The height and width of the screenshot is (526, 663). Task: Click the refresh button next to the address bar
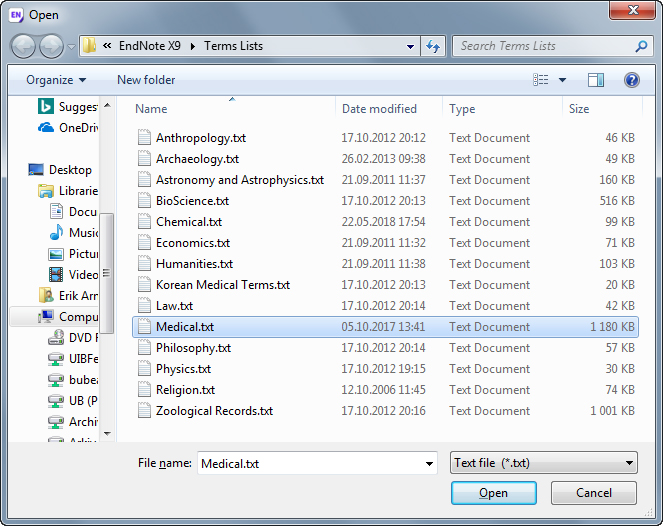point(433,46)
